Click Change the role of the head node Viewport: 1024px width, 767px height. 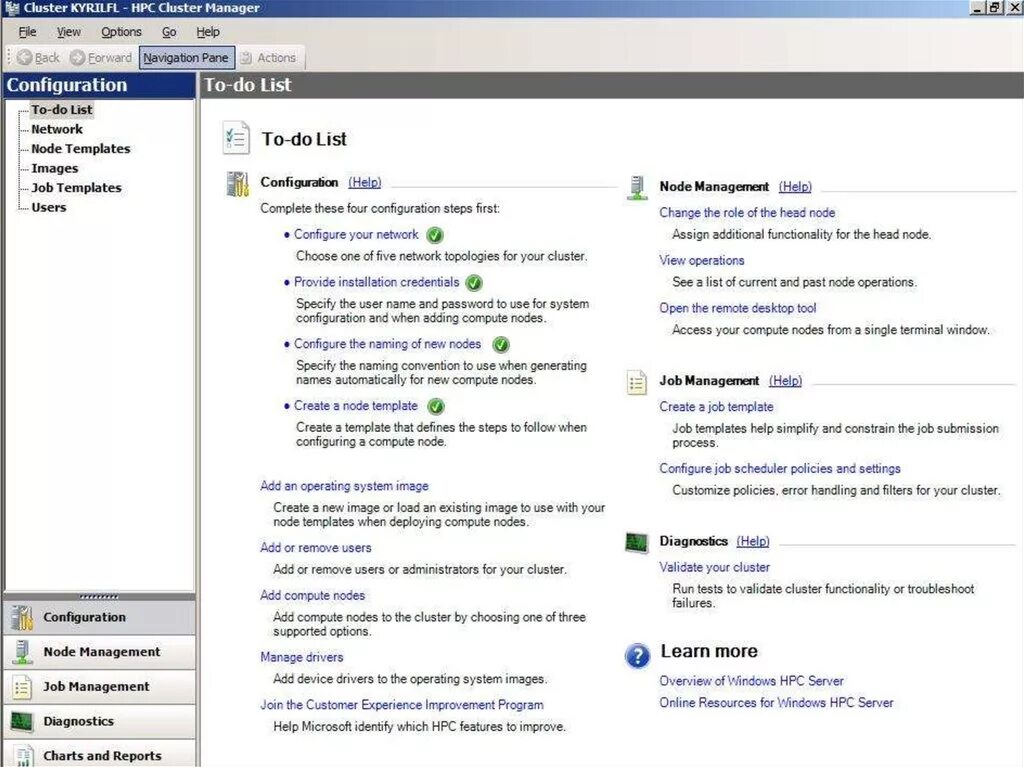[747, 213]
